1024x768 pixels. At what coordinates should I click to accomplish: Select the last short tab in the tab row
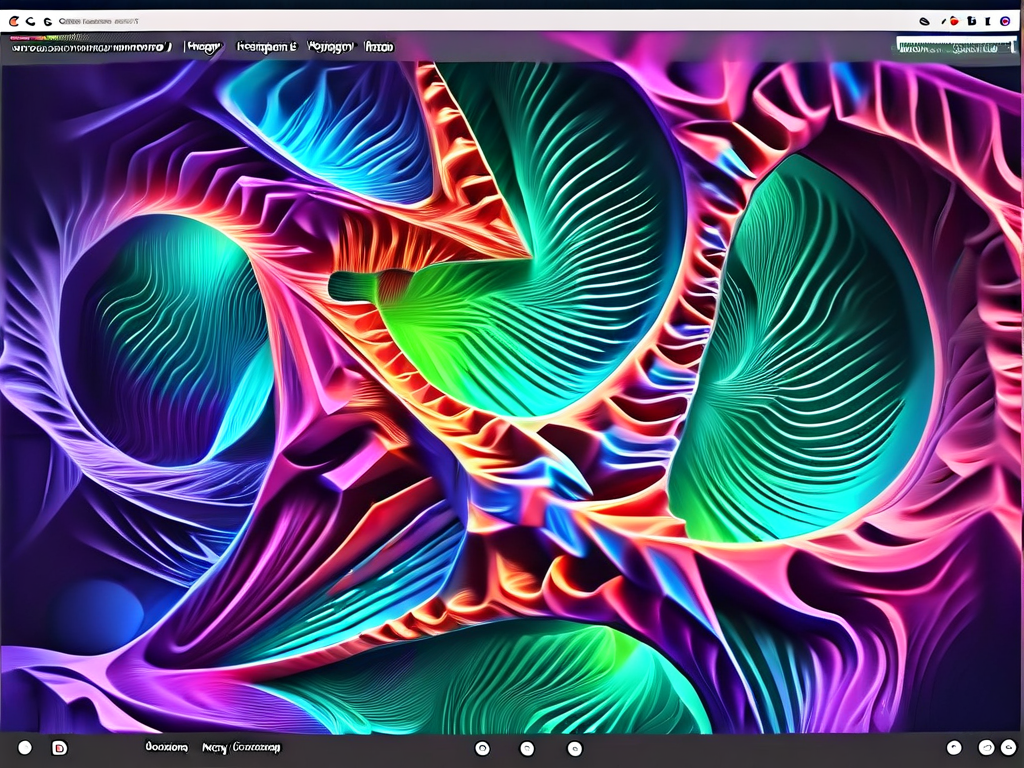(379, 46)
